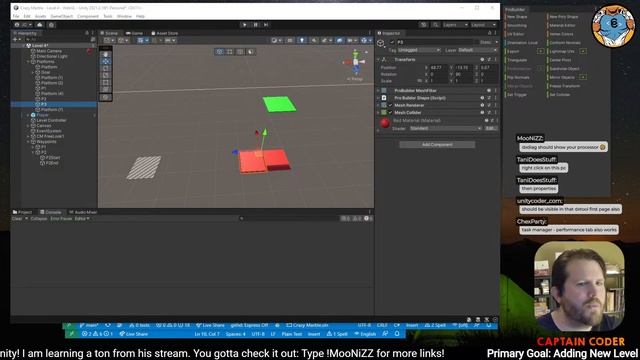
Task: Click ProBuilder Flip Normals button
Action: [x=518, y=77]
